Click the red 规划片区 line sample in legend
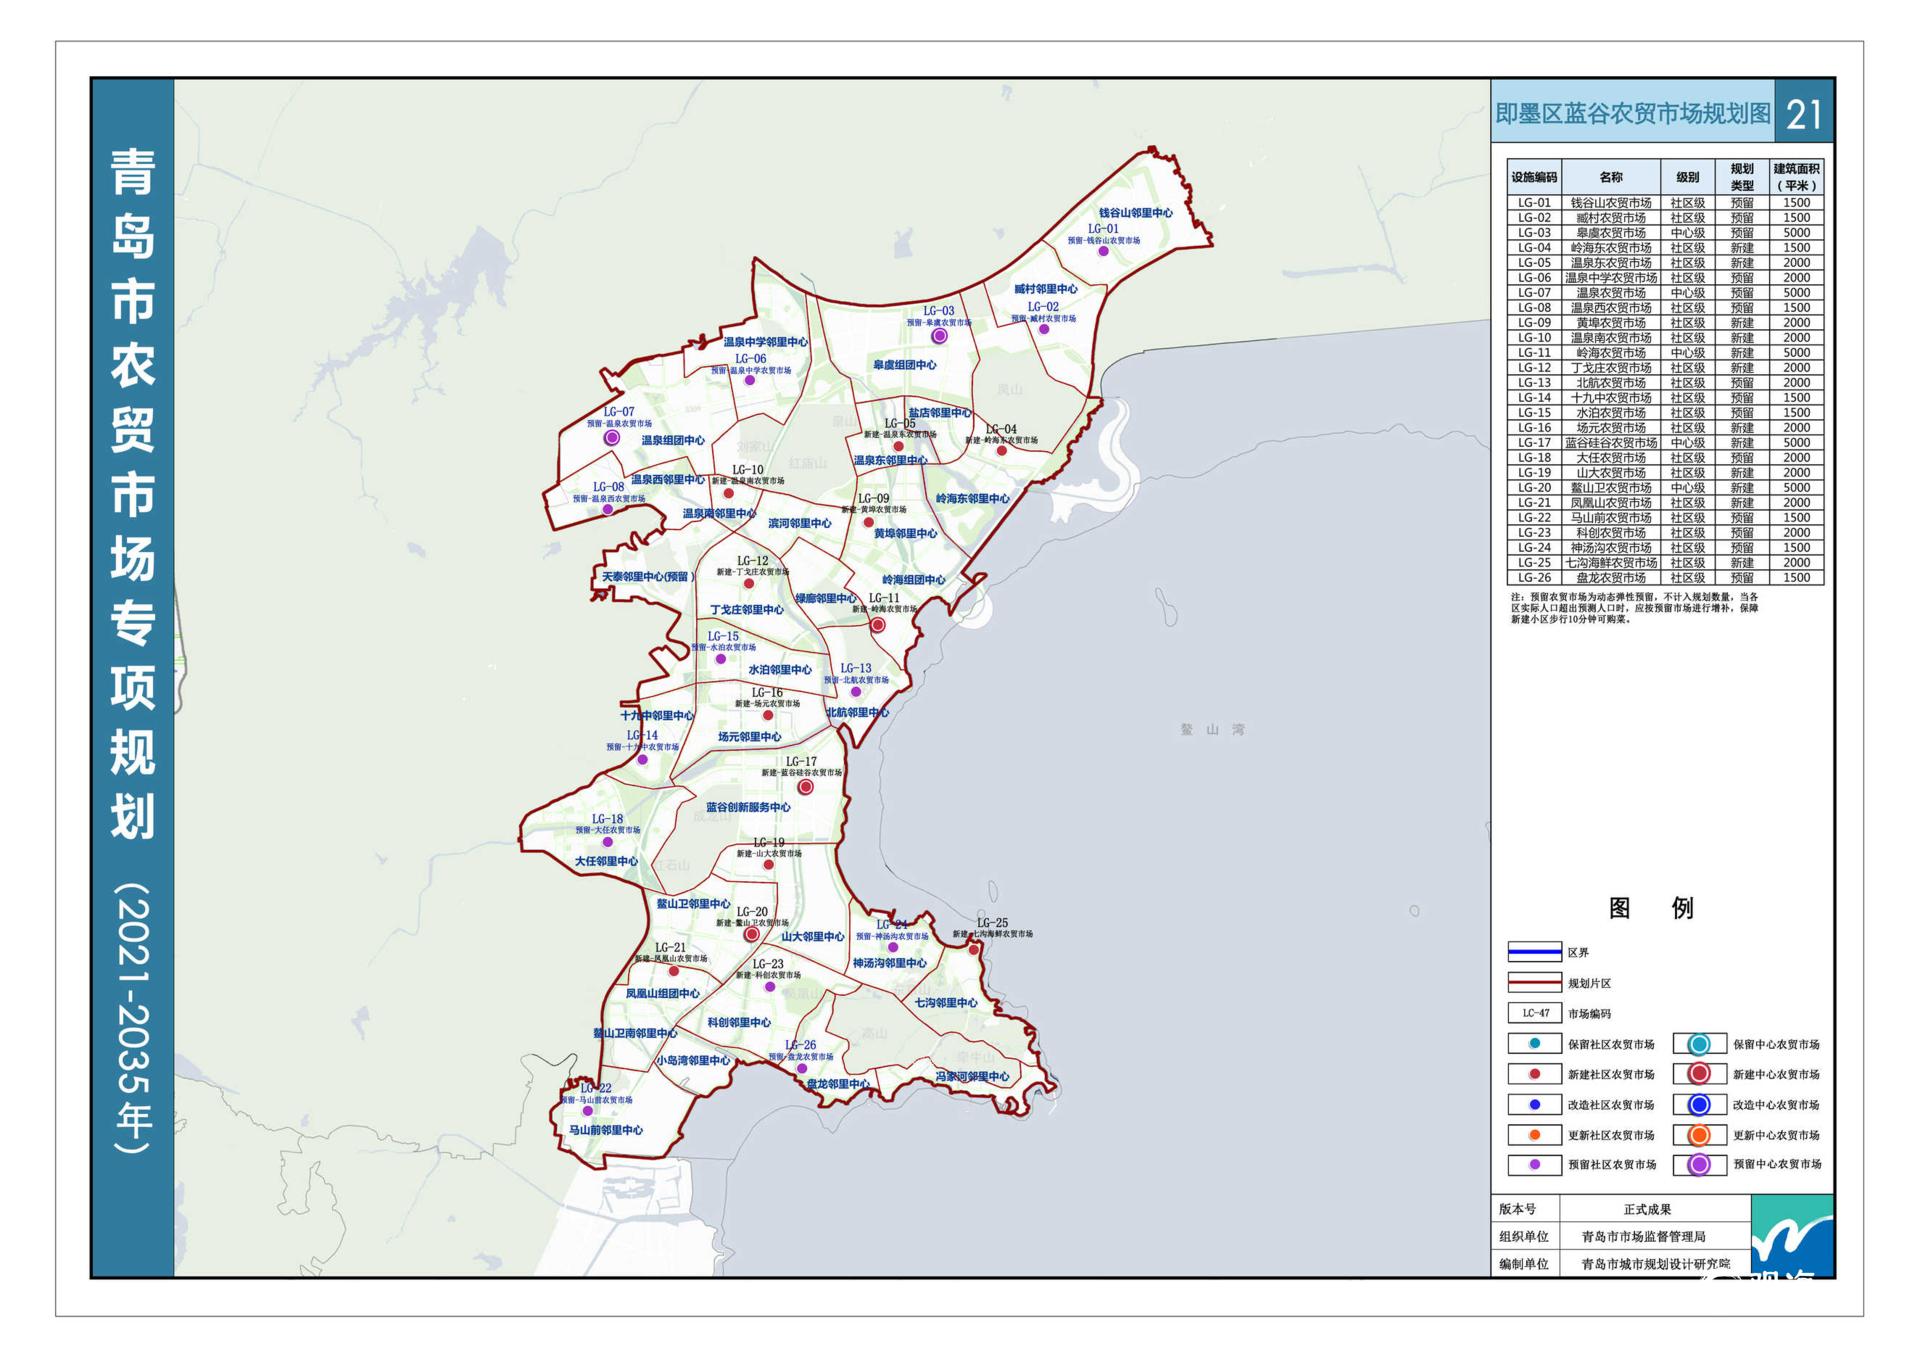Image resolution: width=1920 pixels, height=1357 pixels. pyautogui.click(x=1534, y=983)
